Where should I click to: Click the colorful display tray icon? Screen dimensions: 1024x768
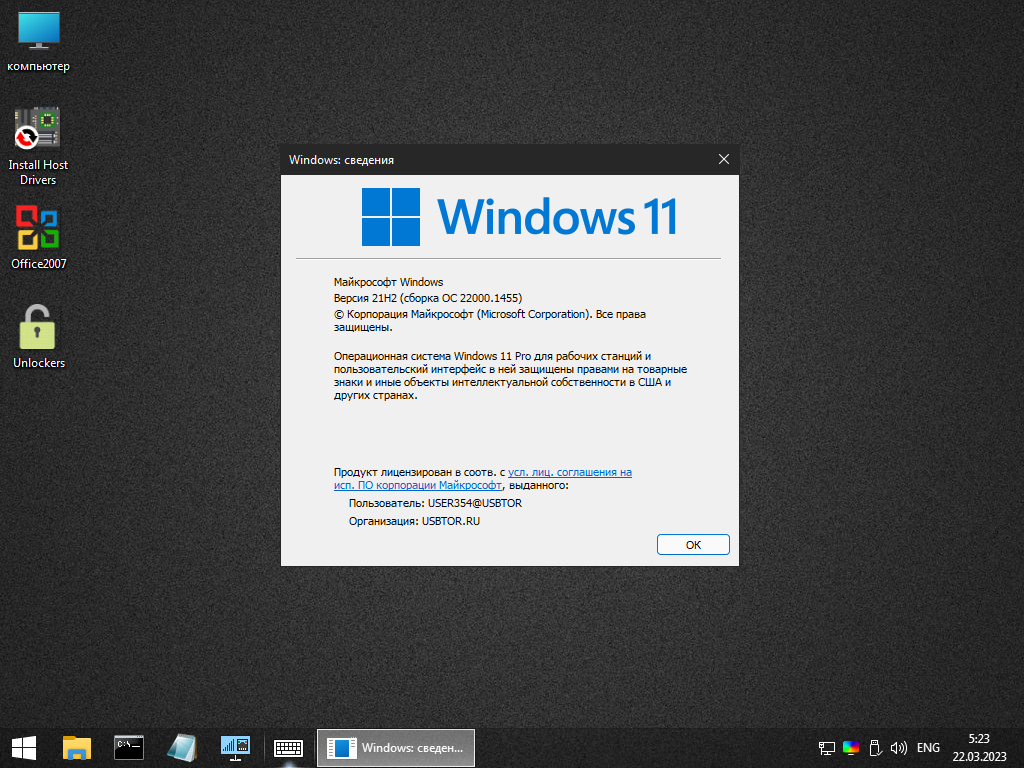(x=850, y=748)
